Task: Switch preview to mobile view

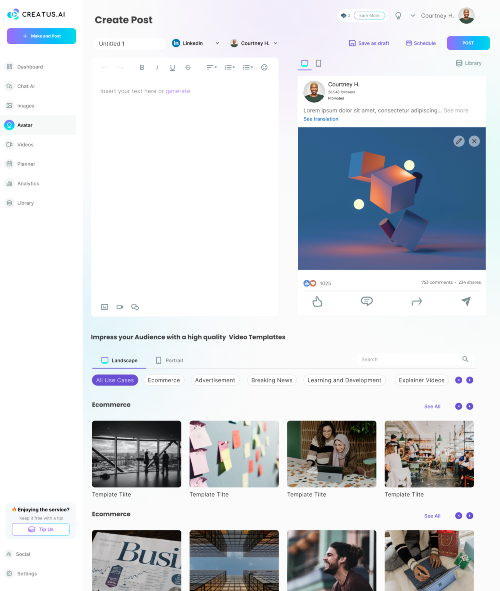Action: tap(318, 63)
